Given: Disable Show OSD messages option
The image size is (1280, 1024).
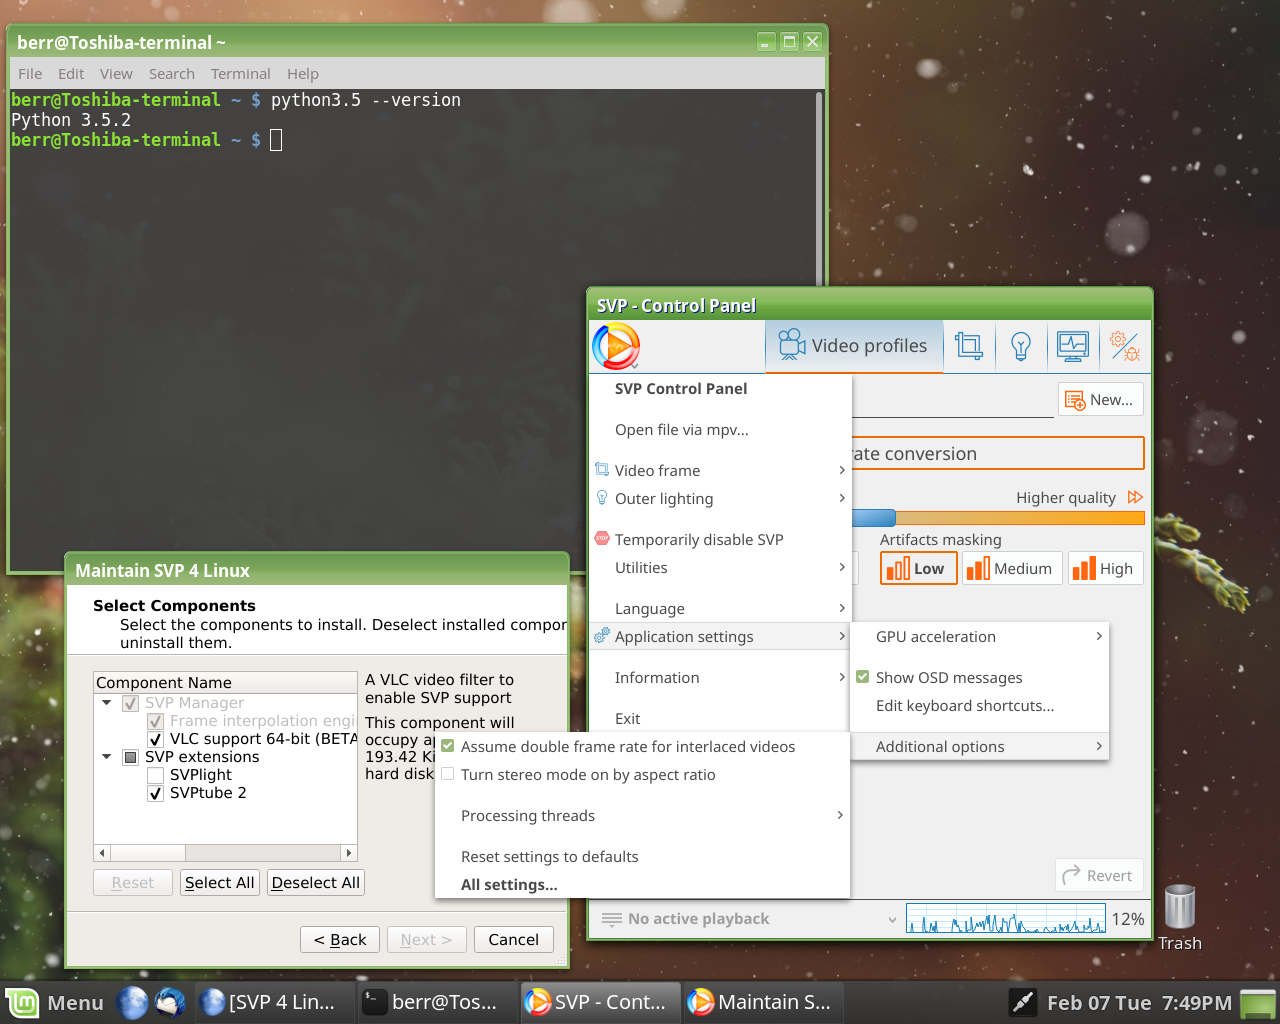Looking at the screenshot, I should [x=862, y=677].
